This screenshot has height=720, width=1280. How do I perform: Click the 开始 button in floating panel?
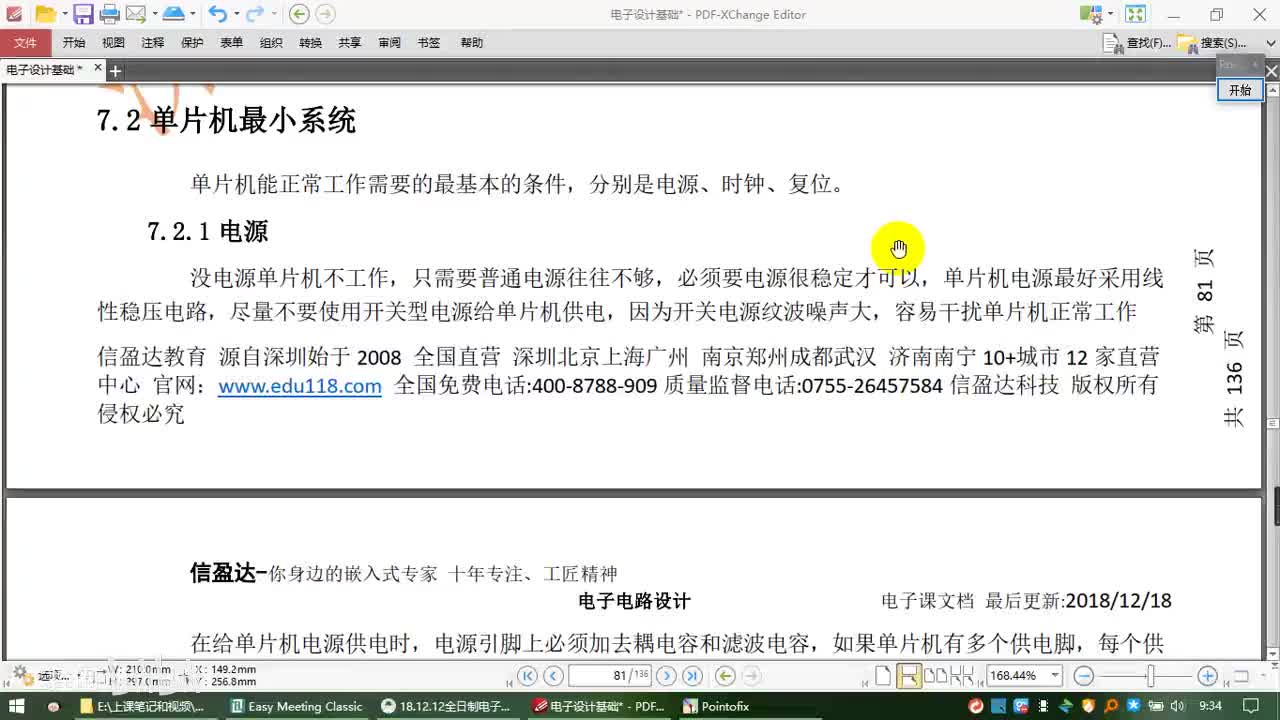[x=1240, y=90]
